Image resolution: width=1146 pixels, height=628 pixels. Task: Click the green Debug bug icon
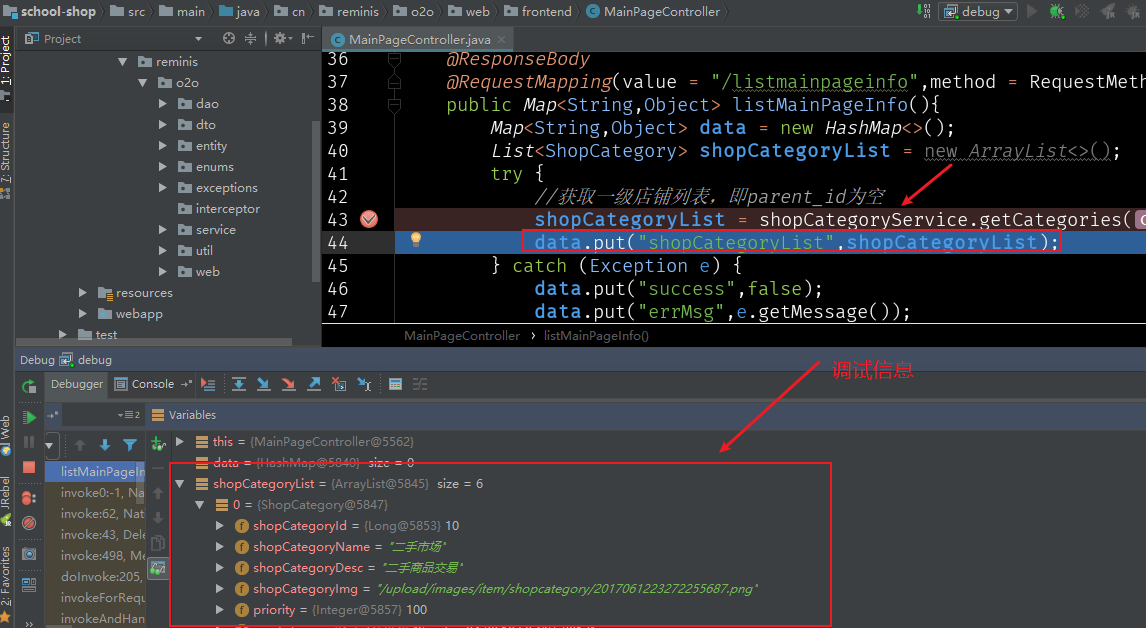[x=1057, y=11]
